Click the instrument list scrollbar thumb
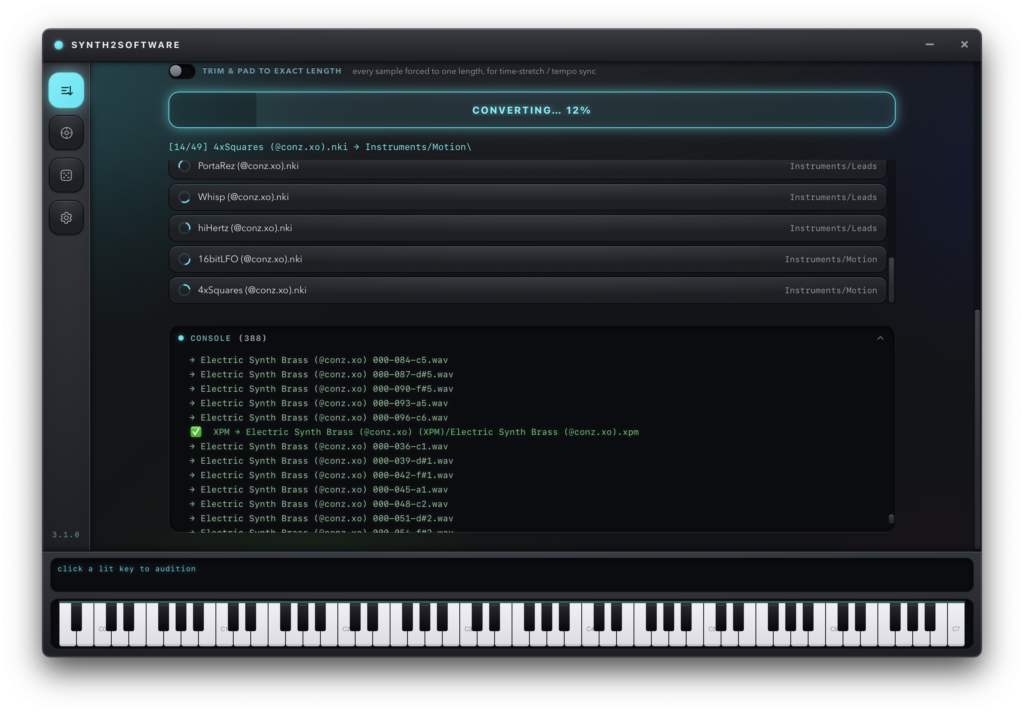This screenshot has height=713, width=1024. click(x=891, y=279)
